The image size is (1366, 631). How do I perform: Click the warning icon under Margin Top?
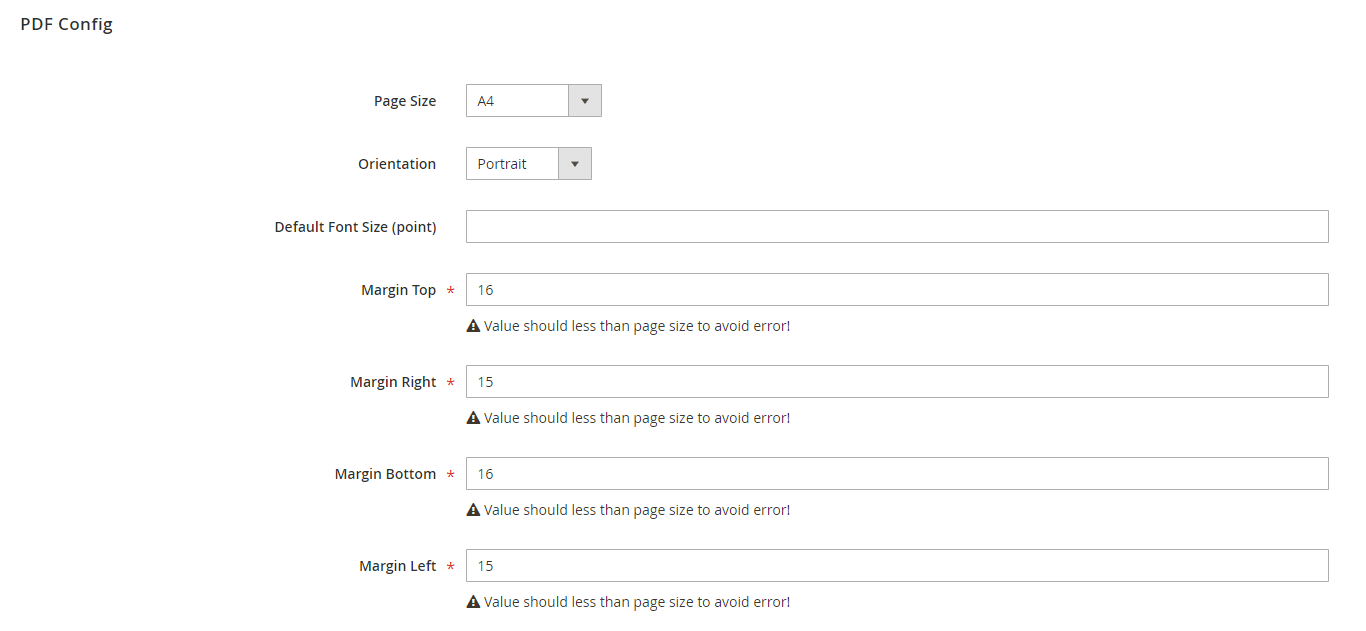[473, 326]
